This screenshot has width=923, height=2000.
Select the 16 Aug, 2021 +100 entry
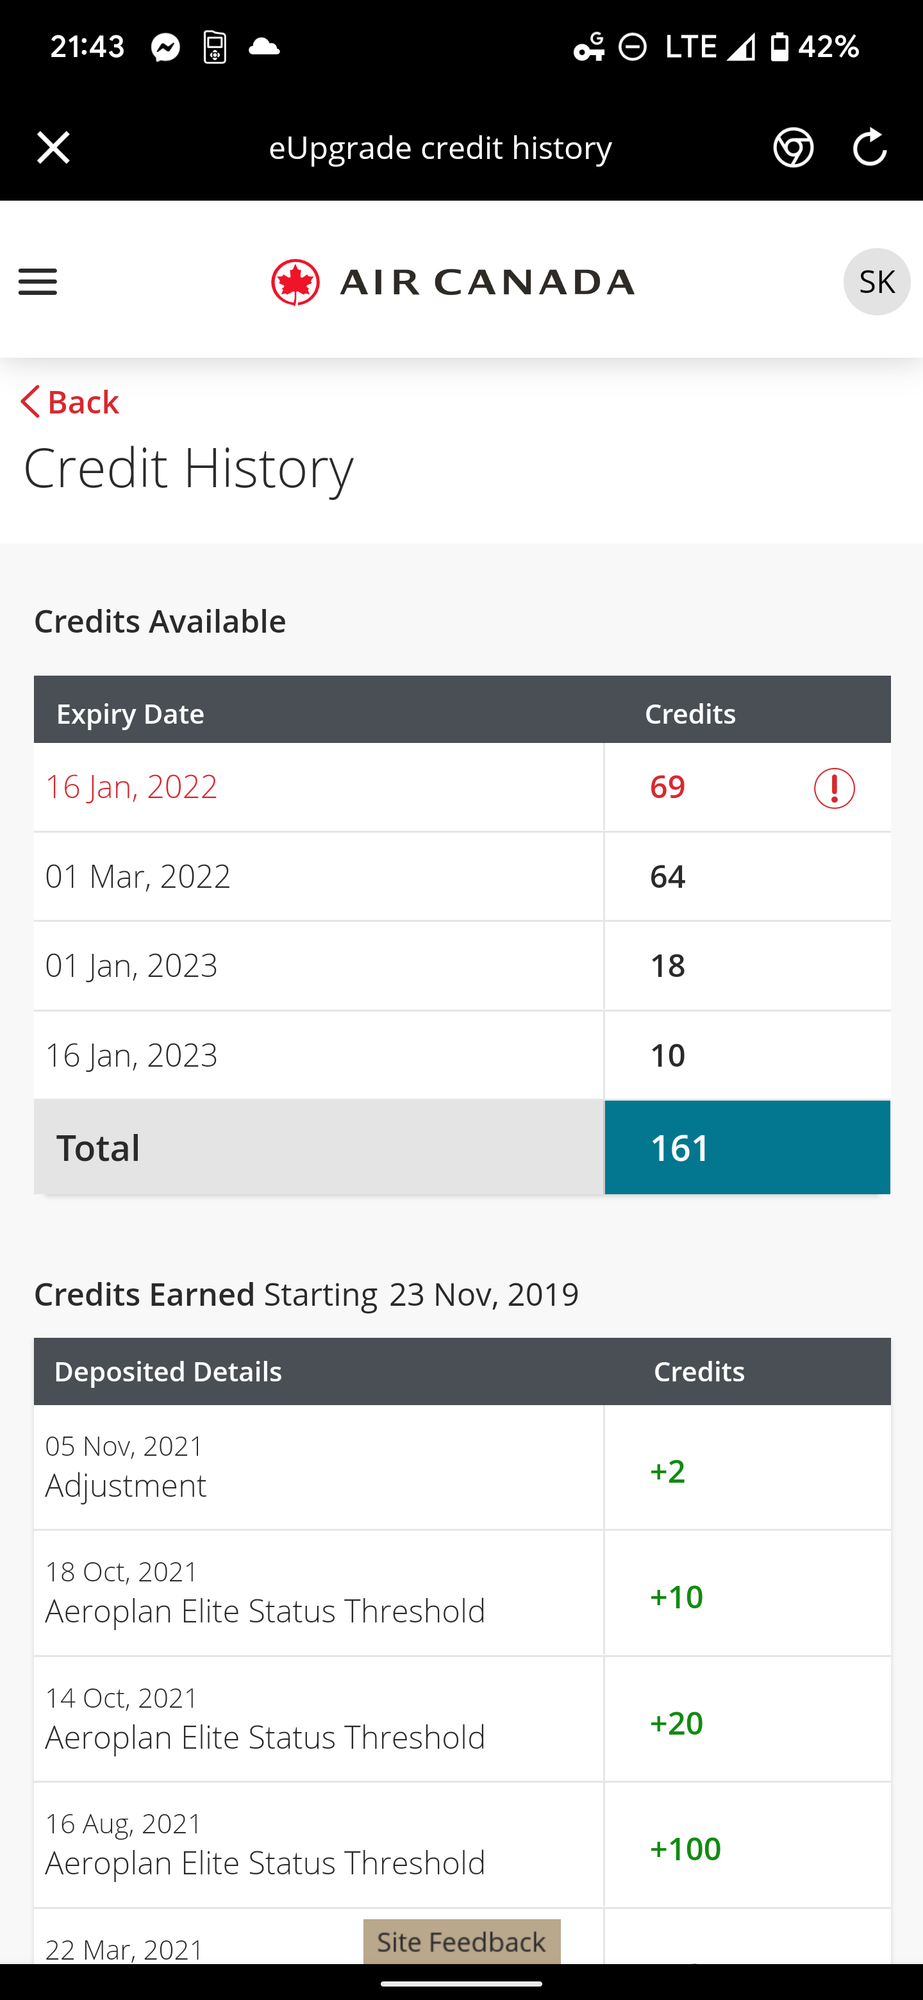462,1845
